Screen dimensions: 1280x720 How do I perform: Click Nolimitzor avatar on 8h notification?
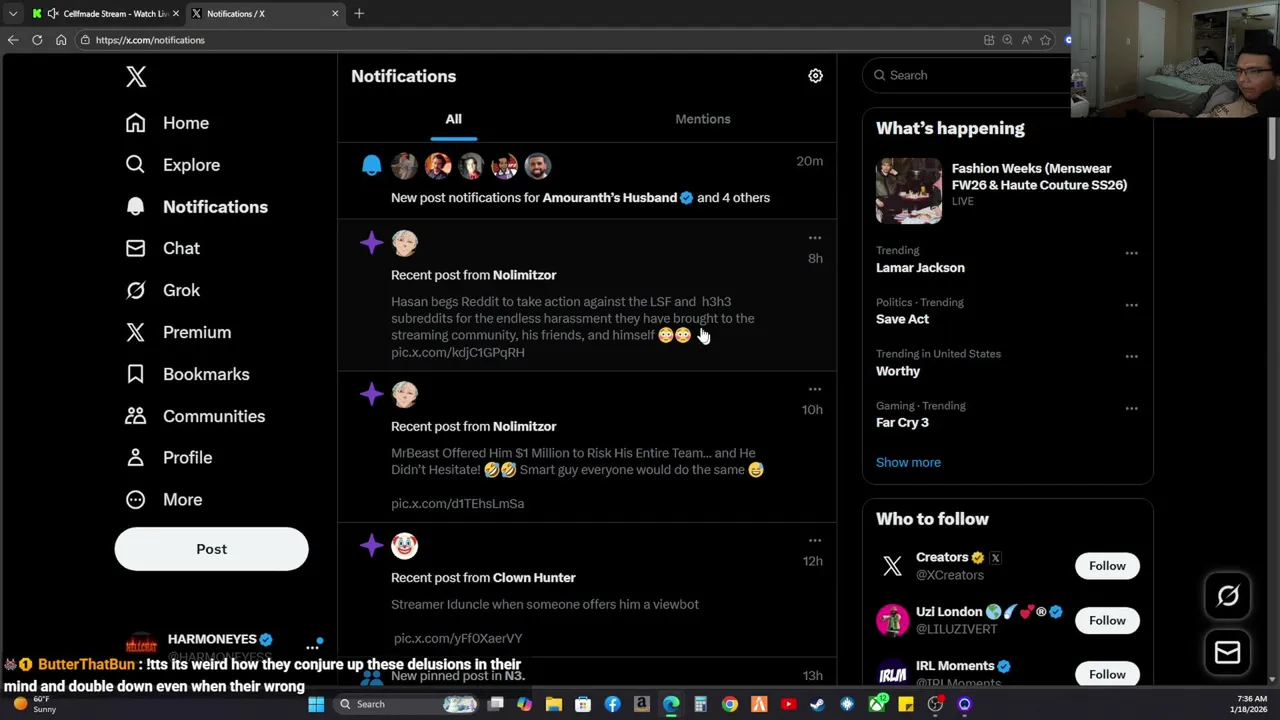tap(404, 243)
